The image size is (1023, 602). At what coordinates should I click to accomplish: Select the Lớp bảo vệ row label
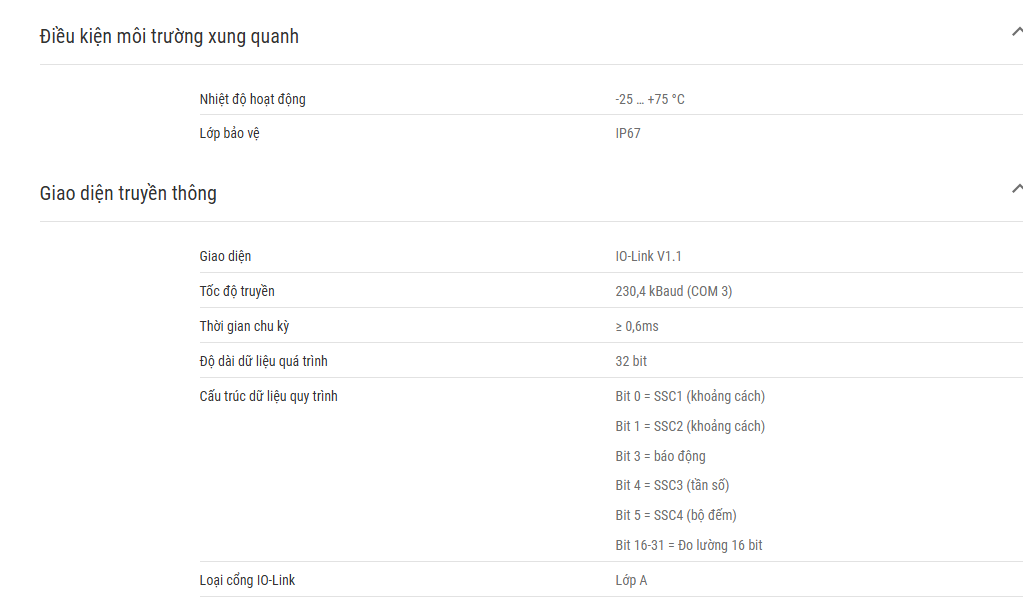click(230, 133)
